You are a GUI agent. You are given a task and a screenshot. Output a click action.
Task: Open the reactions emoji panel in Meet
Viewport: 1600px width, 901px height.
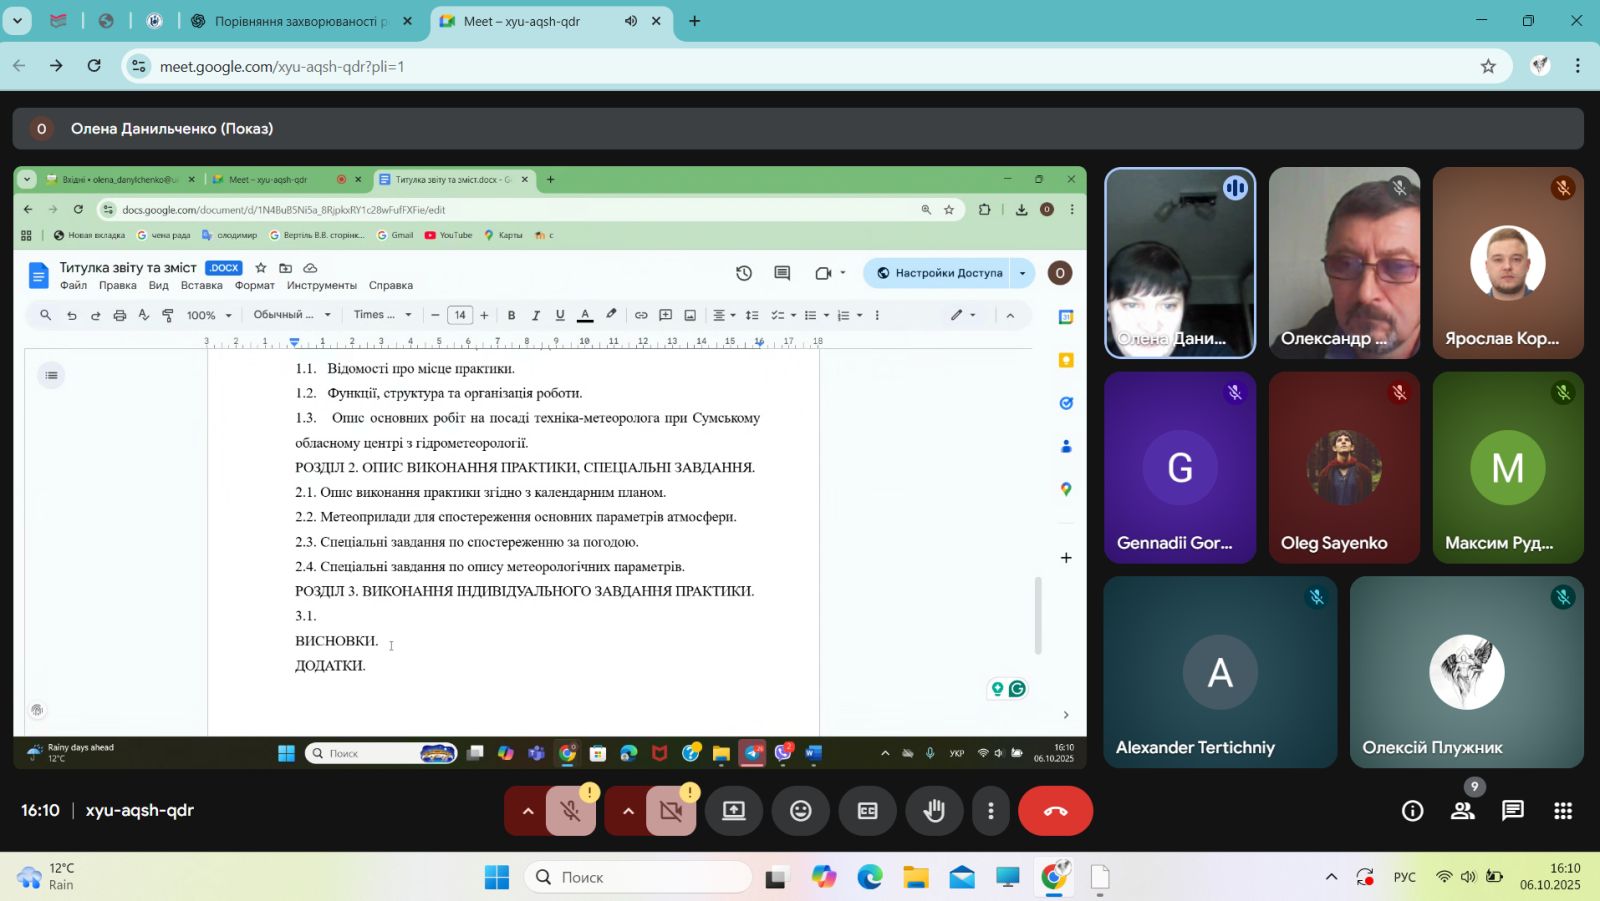click(800, 811)
